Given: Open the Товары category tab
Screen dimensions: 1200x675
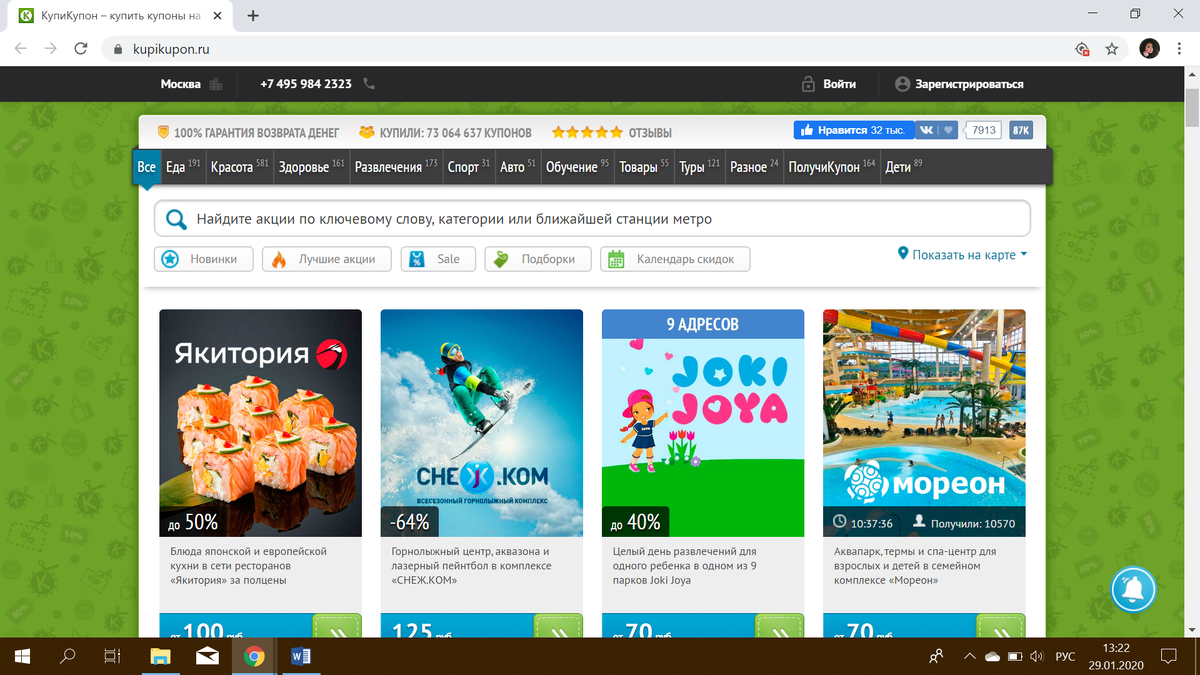Looking at the screenshot, I should tap(644, 167).
